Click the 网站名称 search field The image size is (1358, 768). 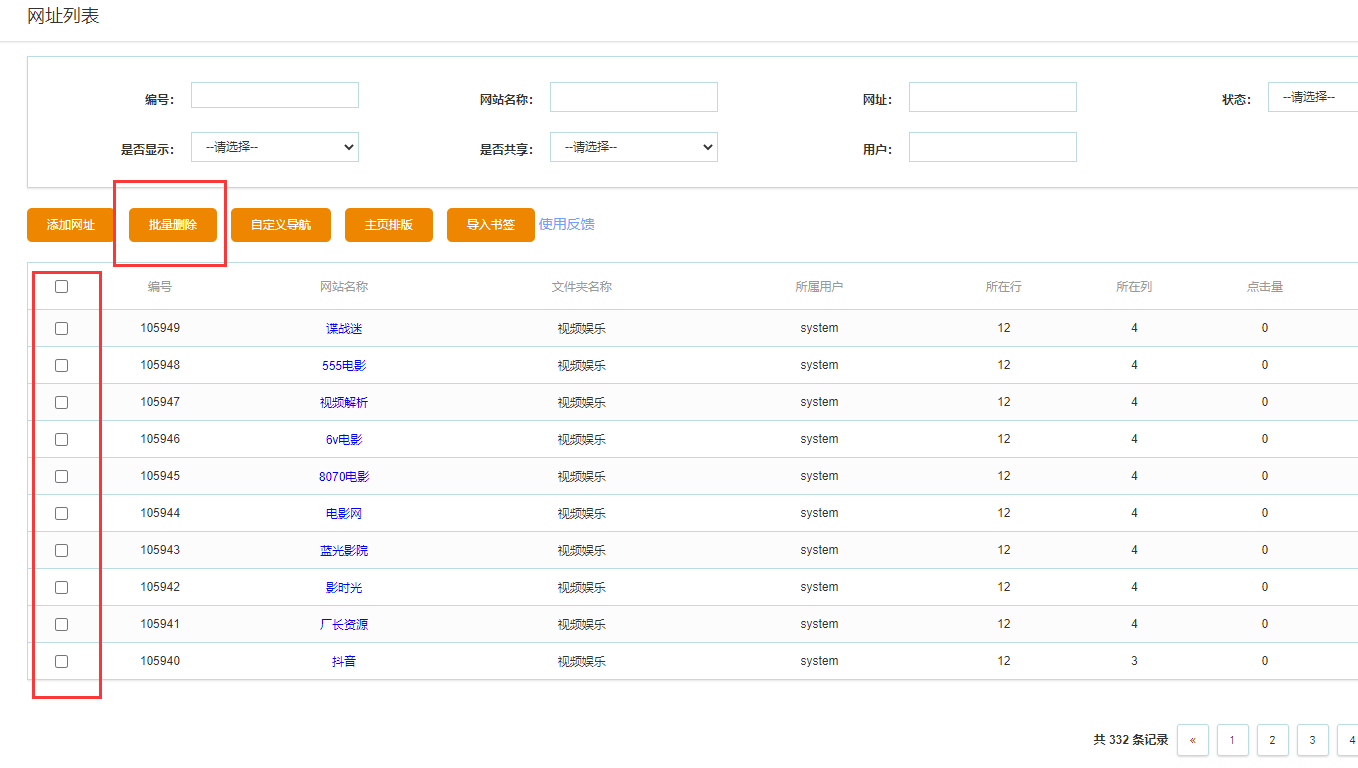[633, 97]
